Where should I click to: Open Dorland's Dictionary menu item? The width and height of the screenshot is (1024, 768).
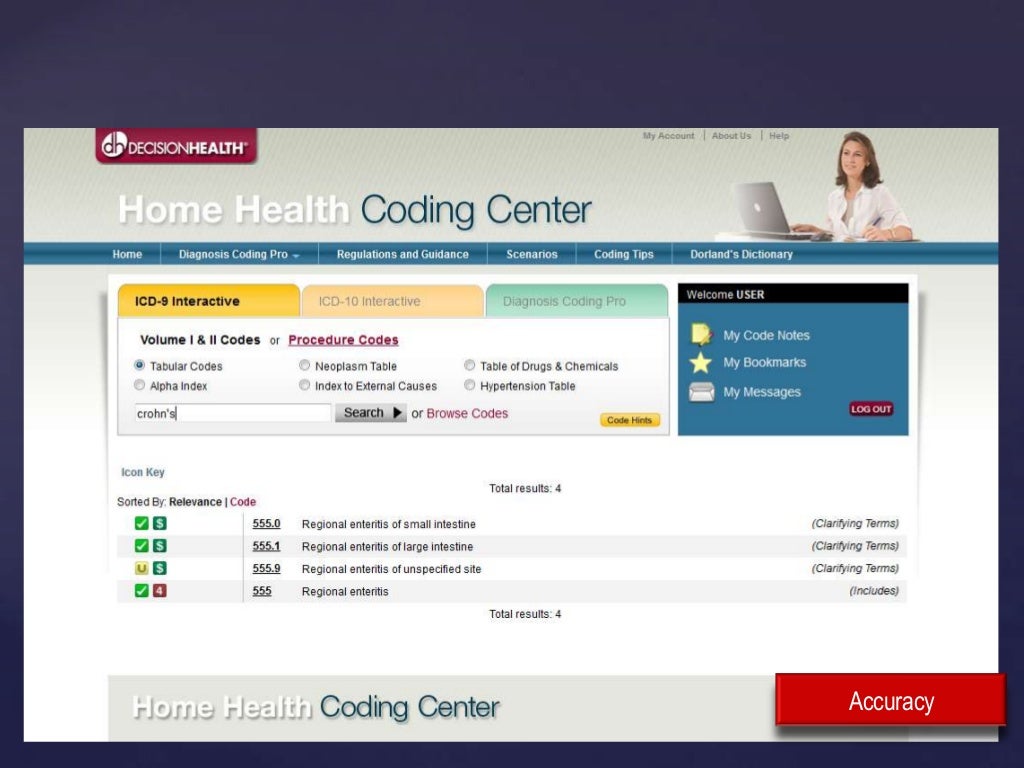[x=741, y=254]
